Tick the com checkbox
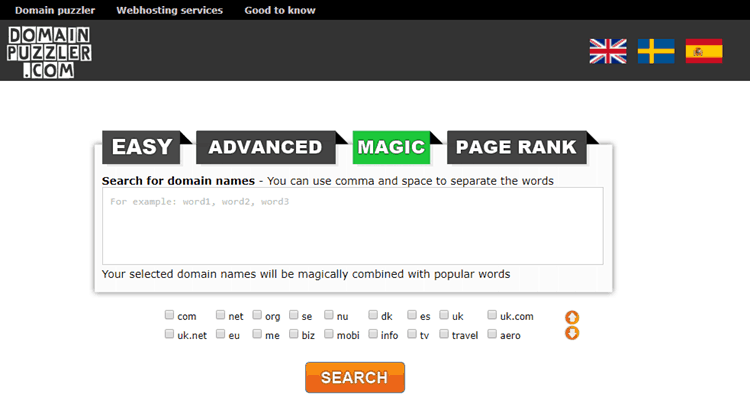 click(x=169, y=315)
